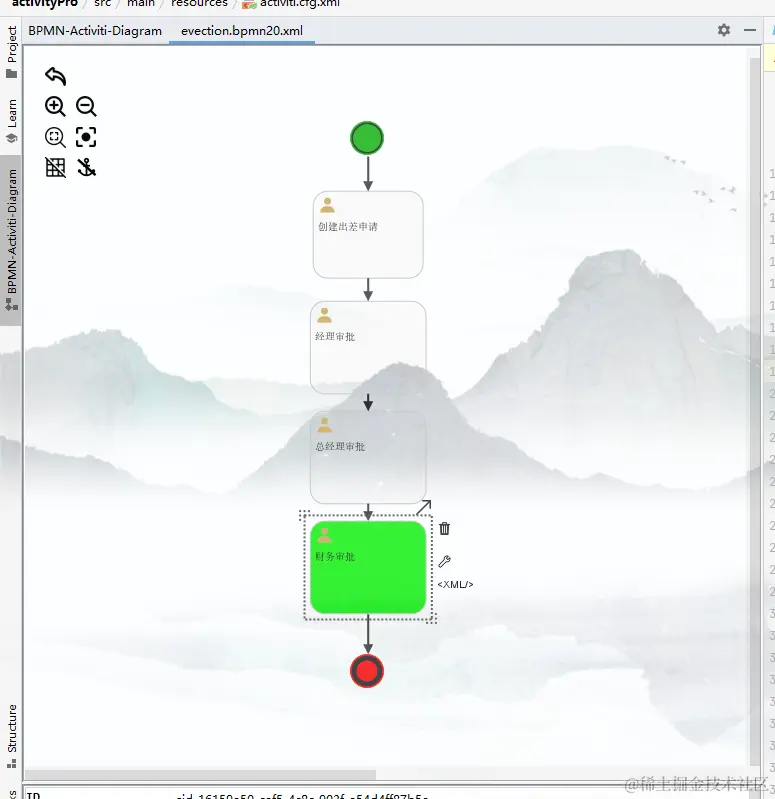The height and width of the screenshot is (799, 775).
Task: Click the ID property field value
Action: click(x=302, y=795)
